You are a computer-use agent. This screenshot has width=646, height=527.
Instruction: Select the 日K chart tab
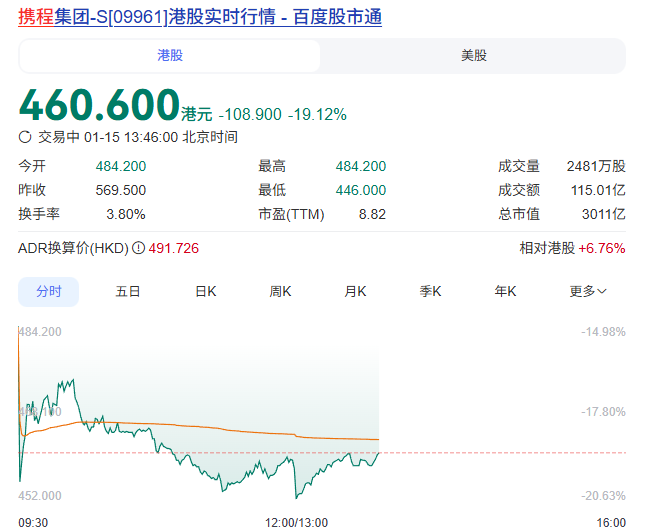tap(206, 292)
